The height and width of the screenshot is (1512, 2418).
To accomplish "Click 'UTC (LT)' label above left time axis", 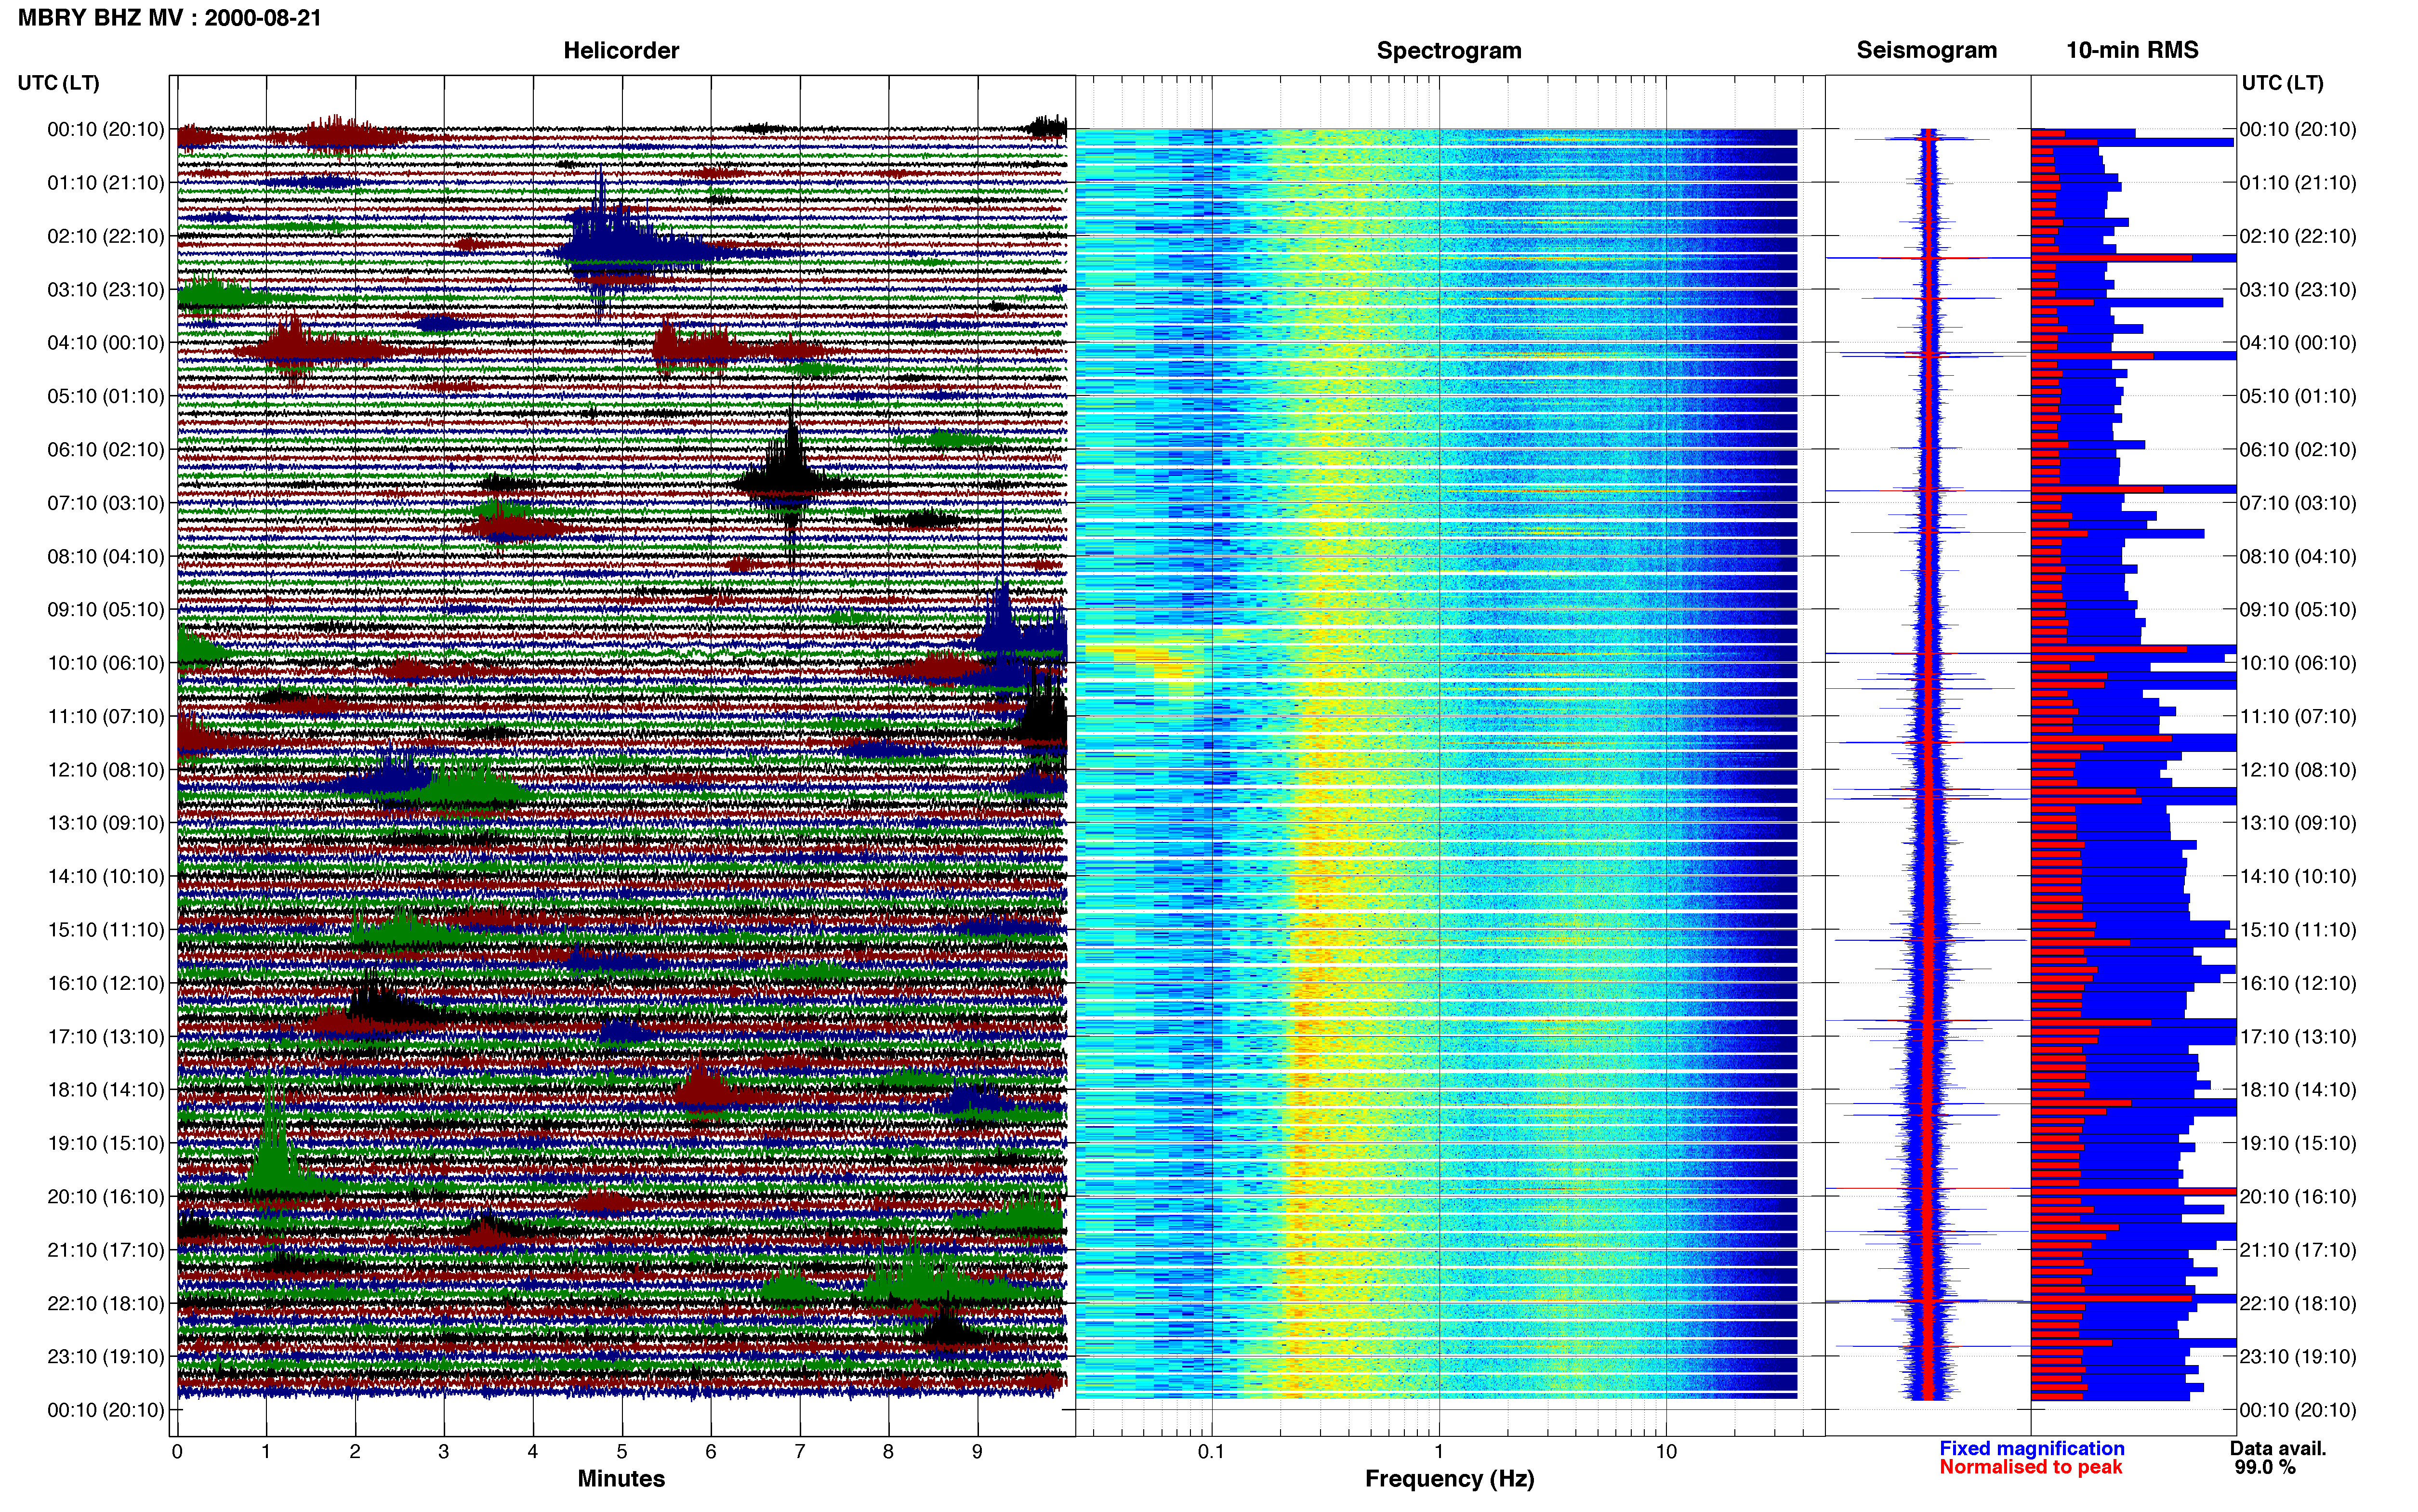I will click(x=59, y=83).
